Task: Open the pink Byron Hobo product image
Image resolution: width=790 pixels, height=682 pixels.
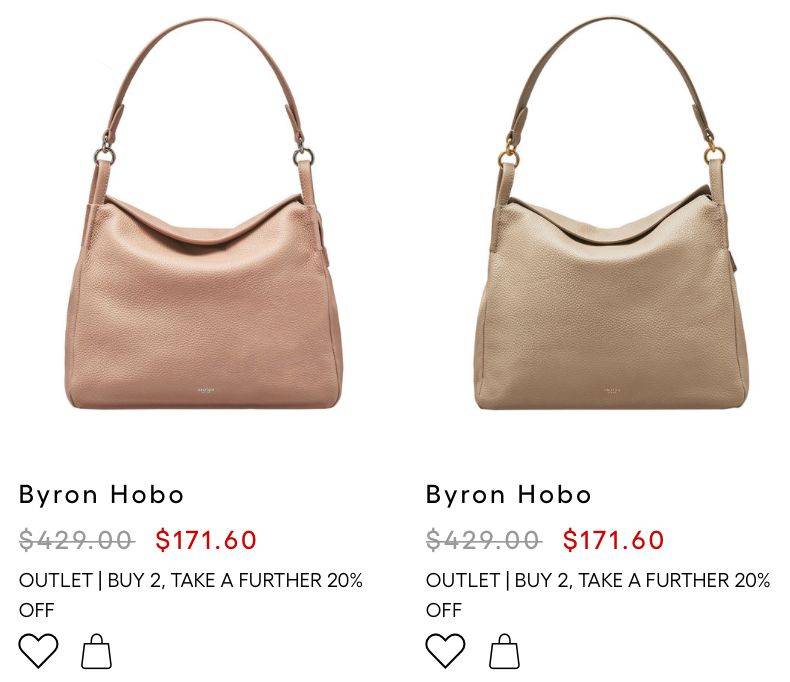Action: [x=204, y=214]
